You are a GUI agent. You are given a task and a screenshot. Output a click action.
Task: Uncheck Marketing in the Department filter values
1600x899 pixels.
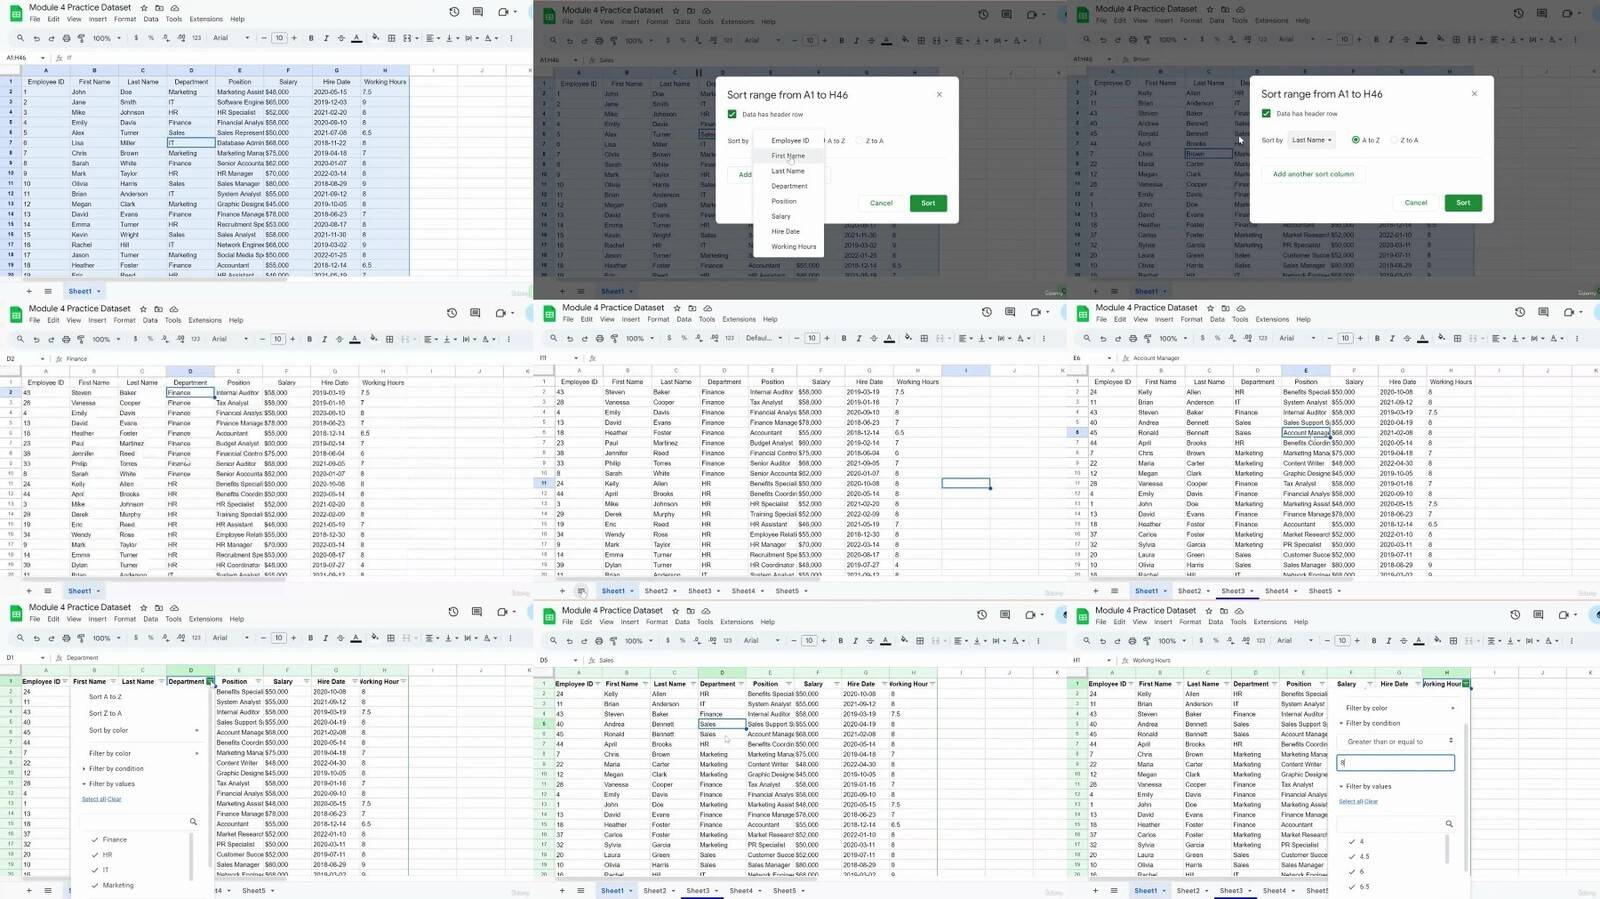click(x=96, y=885)
